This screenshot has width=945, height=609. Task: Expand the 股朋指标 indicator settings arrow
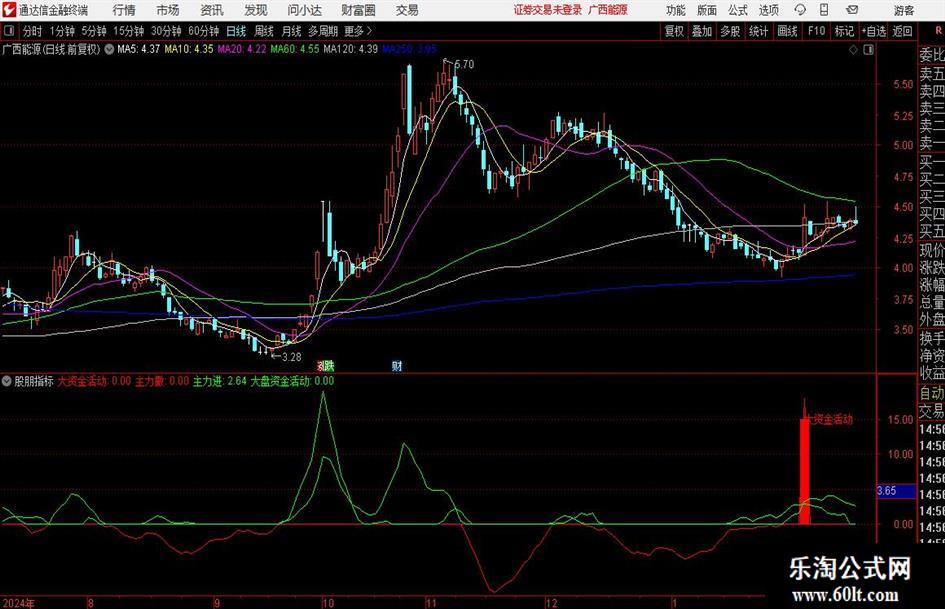click(7, 381)
